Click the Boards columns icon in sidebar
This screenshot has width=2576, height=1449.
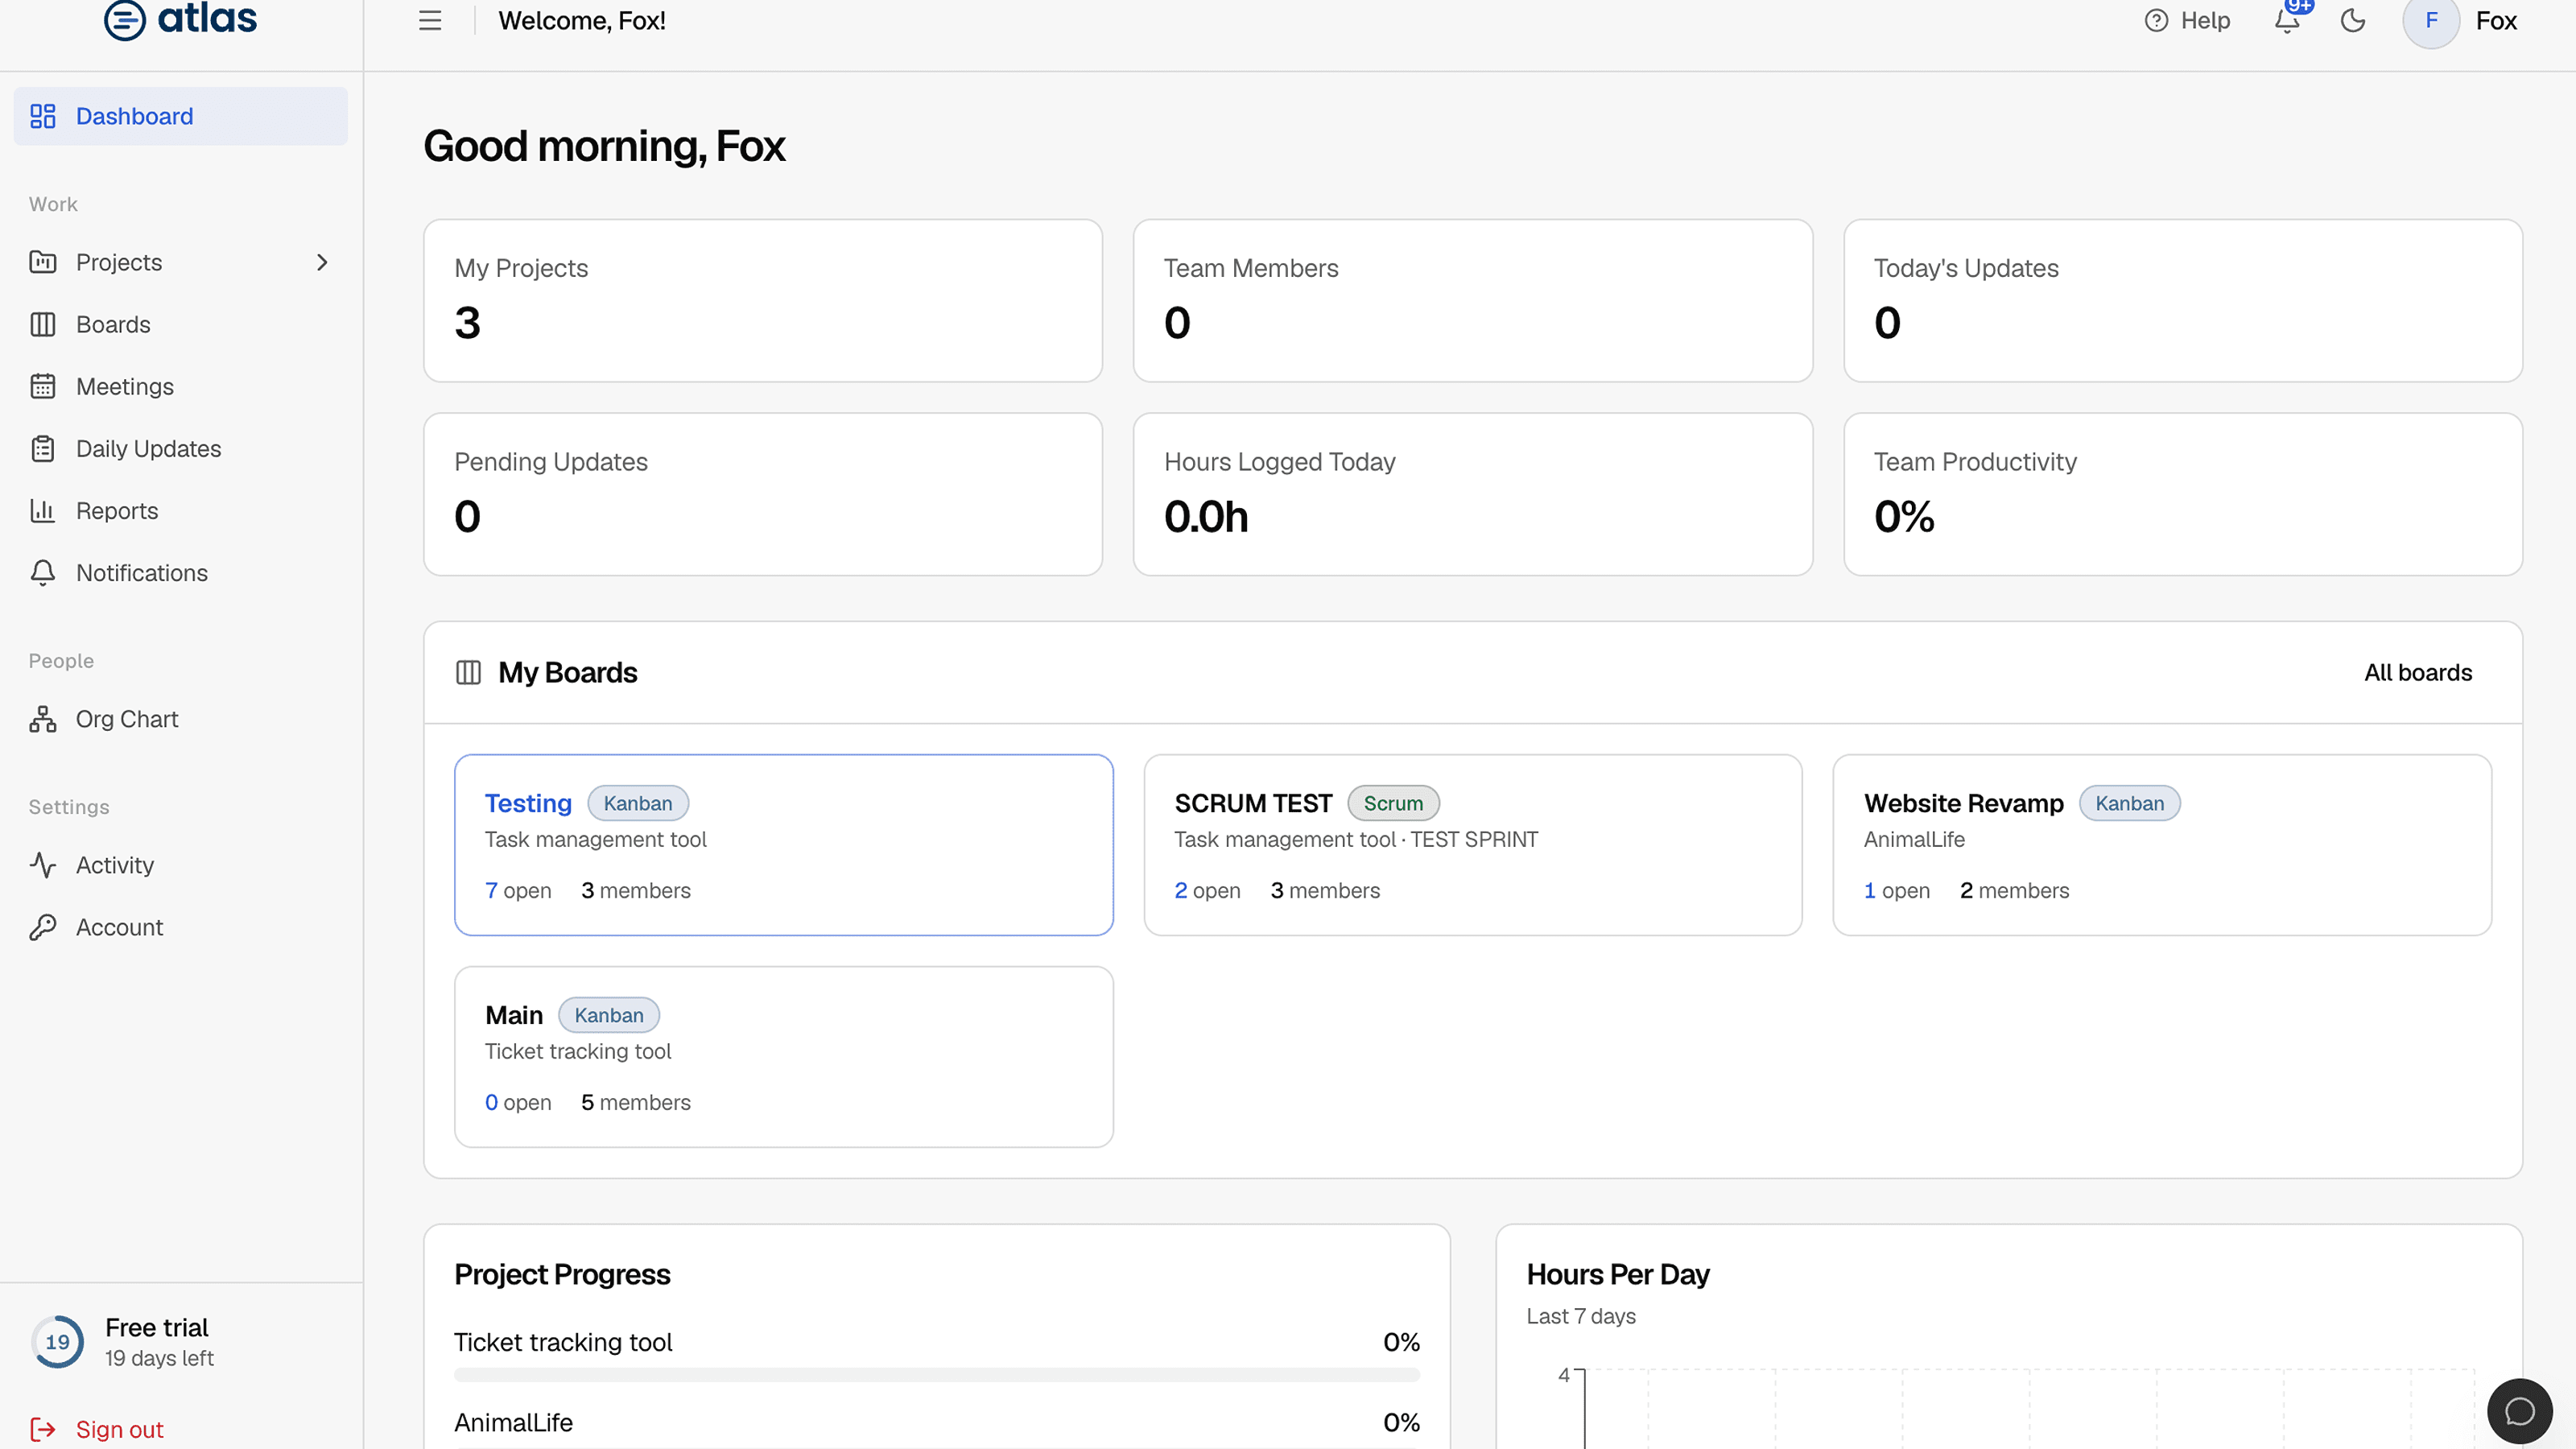(x=43, y=324)
